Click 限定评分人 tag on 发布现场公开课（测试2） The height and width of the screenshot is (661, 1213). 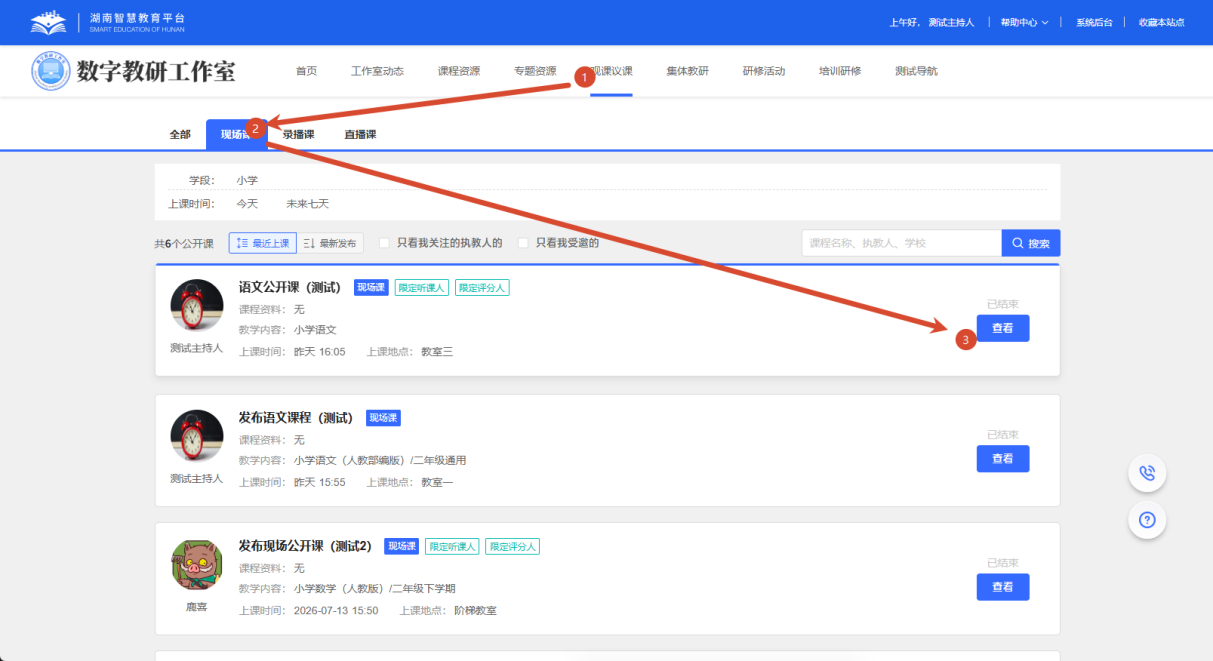[513, 547]
